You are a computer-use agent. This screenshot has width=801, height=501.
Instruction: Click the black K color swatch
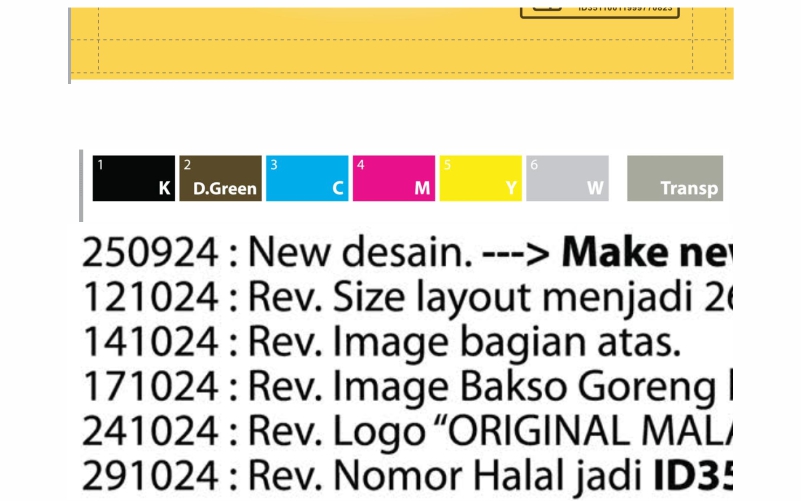[133, 178]
